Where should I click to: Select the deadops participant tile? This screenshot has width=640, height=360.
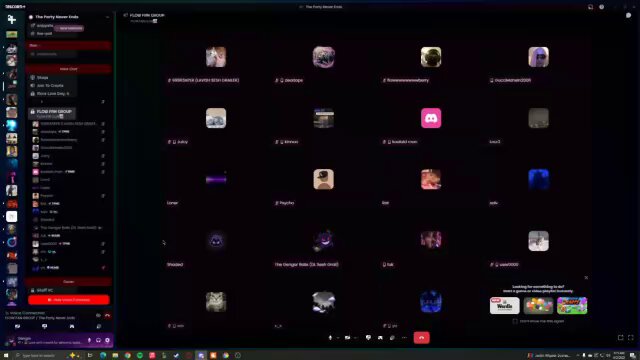[x=324, y=57]
